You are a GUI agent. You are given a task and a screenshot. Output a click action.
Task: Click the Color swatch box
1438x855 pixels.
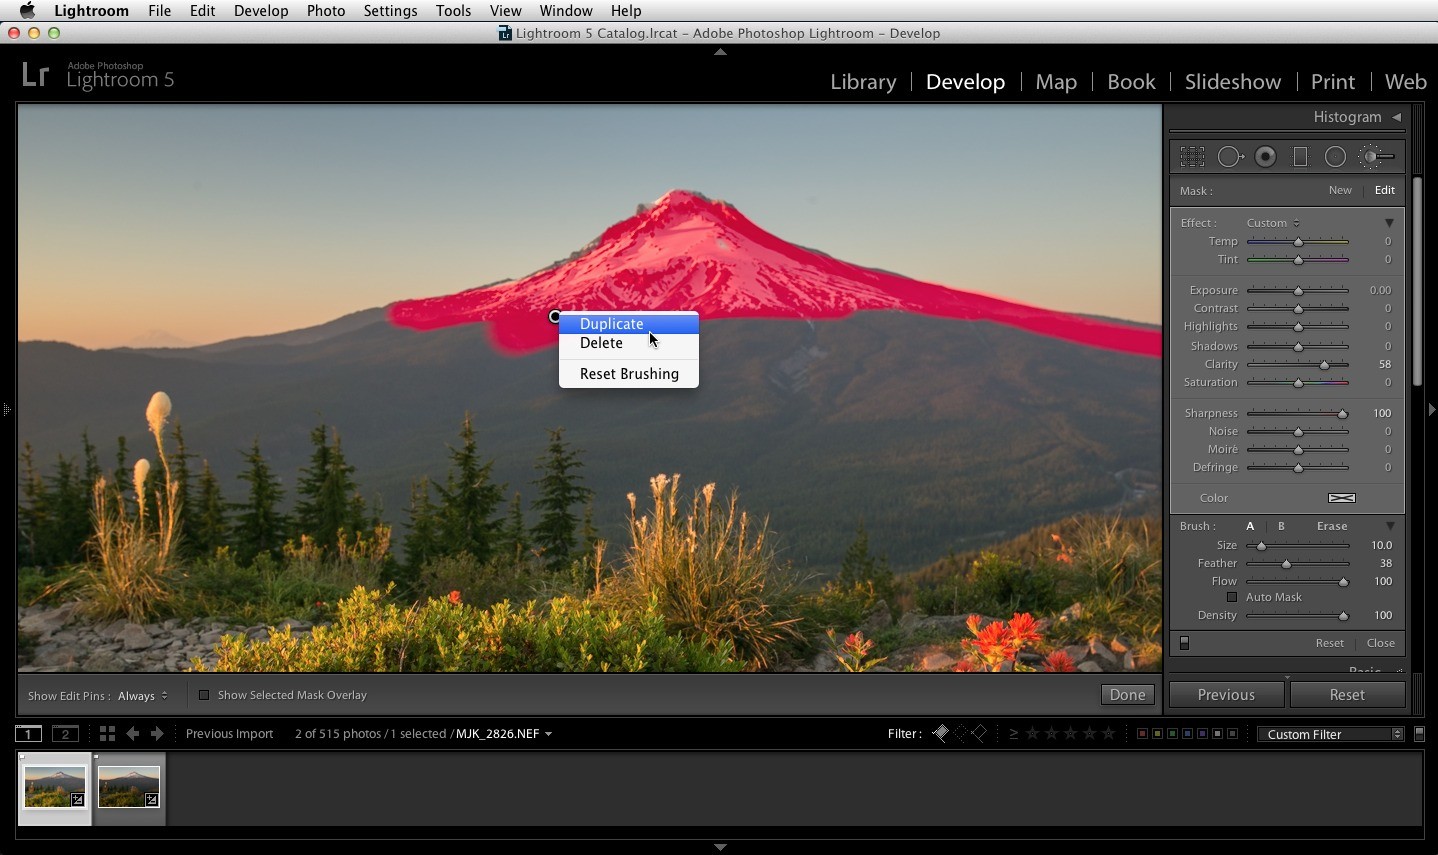coord(1341,498)
